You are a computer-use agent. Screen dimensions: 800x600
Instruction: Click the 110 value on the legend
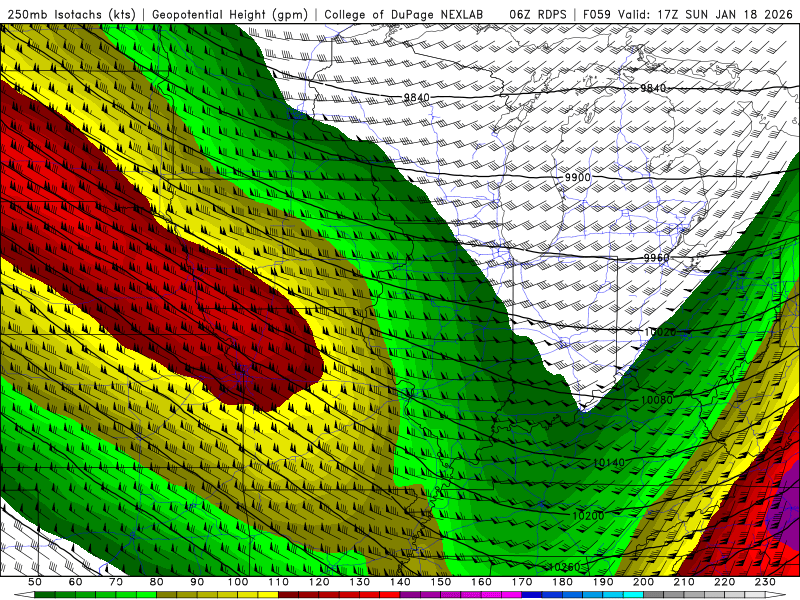279,582
